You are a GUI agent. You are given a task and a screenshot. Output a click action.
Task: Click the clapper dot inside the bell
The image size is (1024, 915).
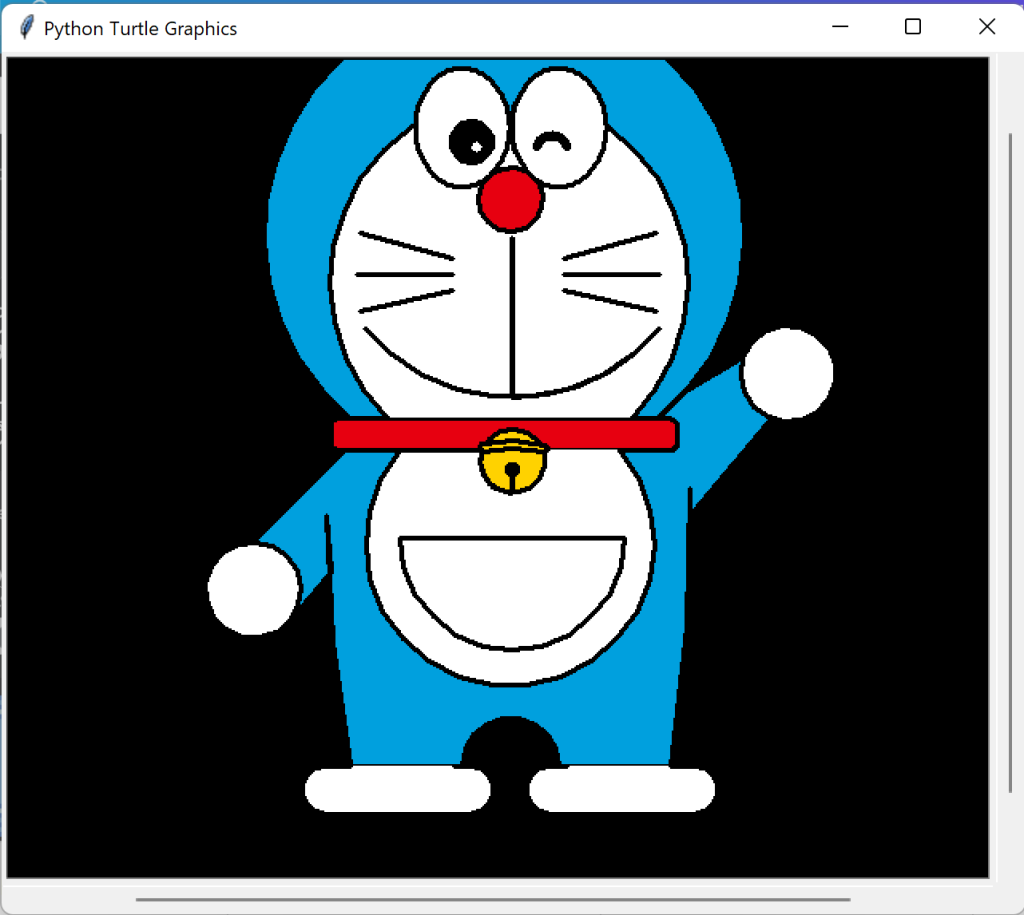(x=512, y=470)
